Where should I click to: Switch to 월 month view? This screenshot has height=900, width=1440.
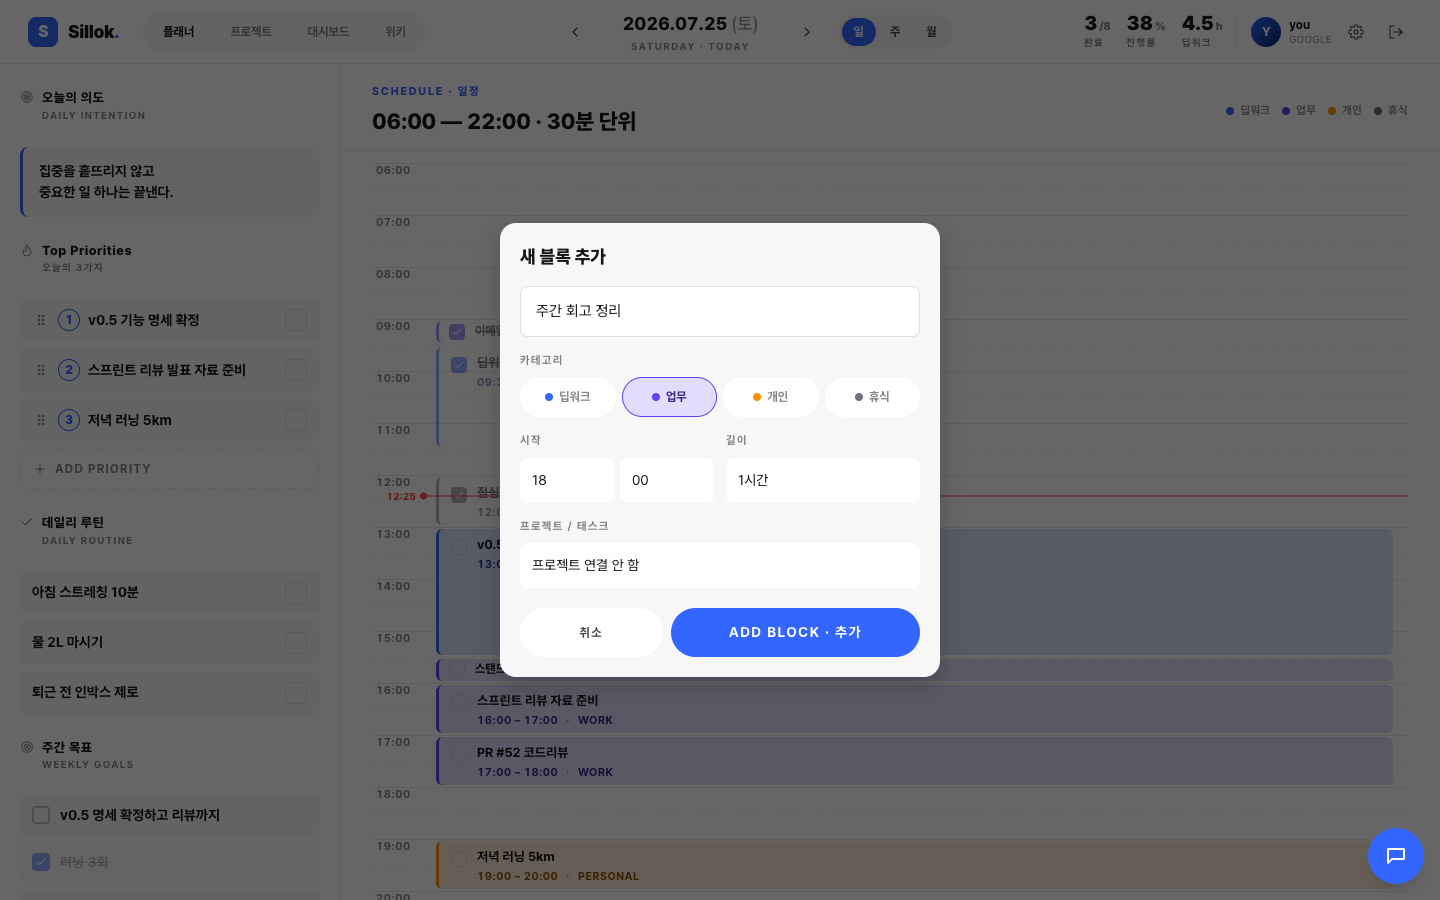click(931, 32)
